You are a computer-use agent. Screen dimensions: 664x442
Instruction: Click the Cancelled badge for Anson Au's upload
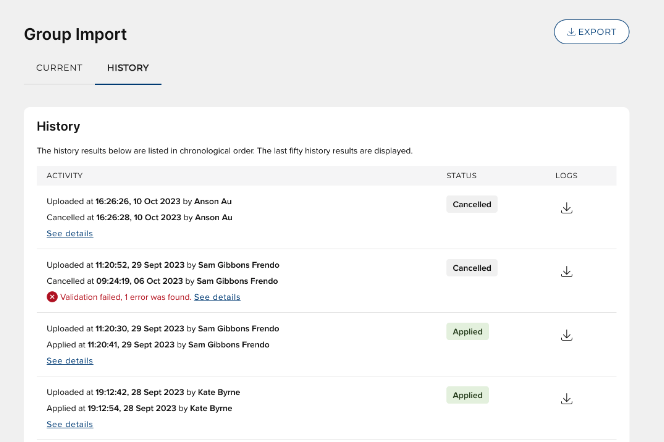[x=472, y=204]
